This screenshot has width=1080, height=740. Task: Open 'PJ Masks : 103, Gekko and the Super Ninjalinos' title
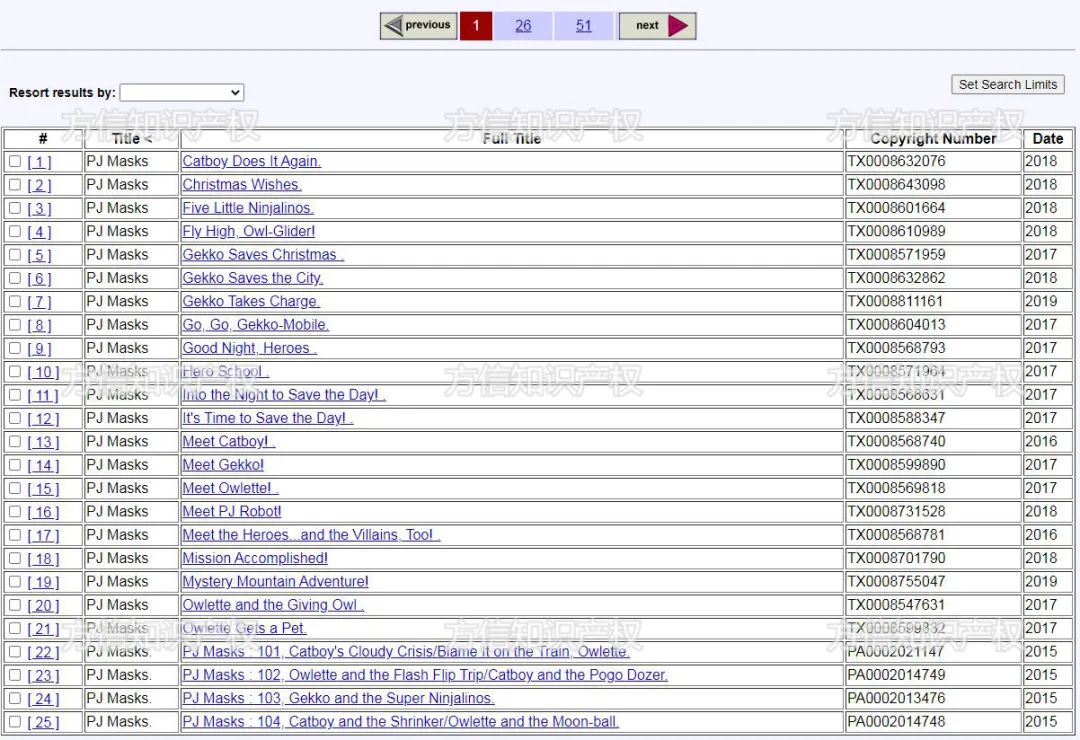338,699
